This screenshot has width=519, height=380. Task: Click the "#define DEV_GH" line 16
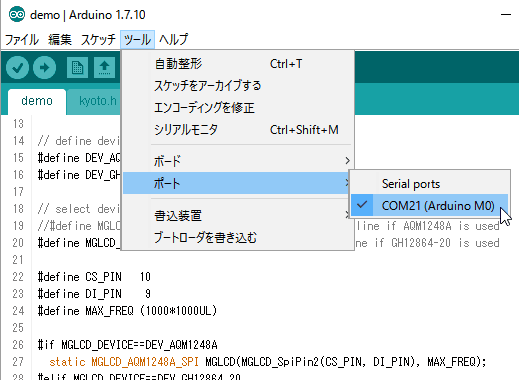point(79,175)
